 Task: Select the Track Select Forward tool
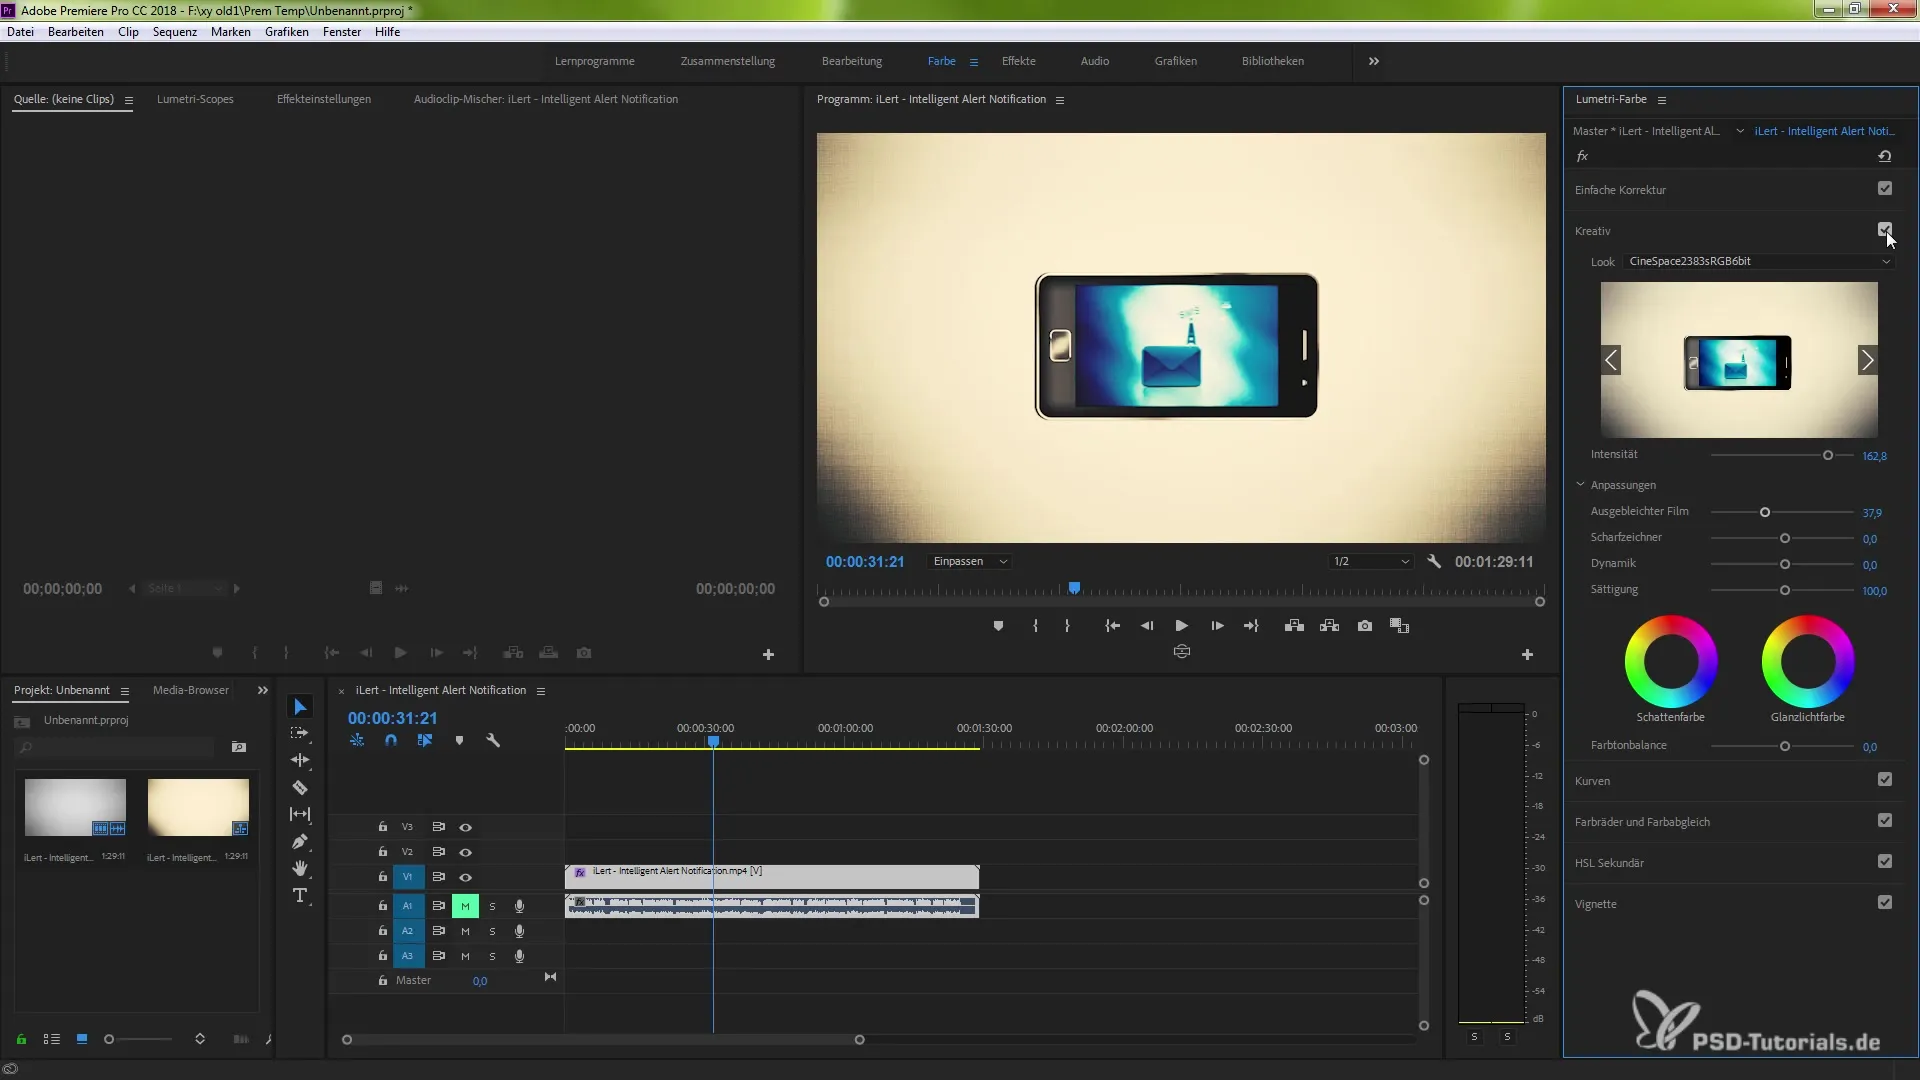300,733
